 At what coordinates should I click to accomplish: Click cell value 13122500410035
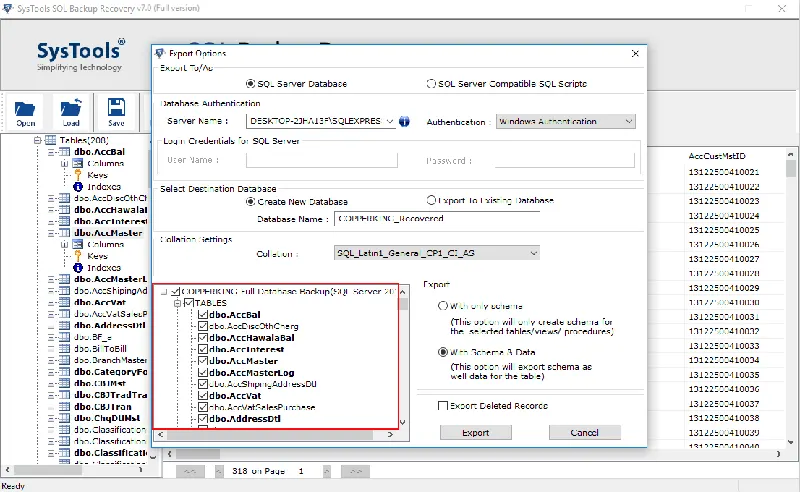coord(723,375)
